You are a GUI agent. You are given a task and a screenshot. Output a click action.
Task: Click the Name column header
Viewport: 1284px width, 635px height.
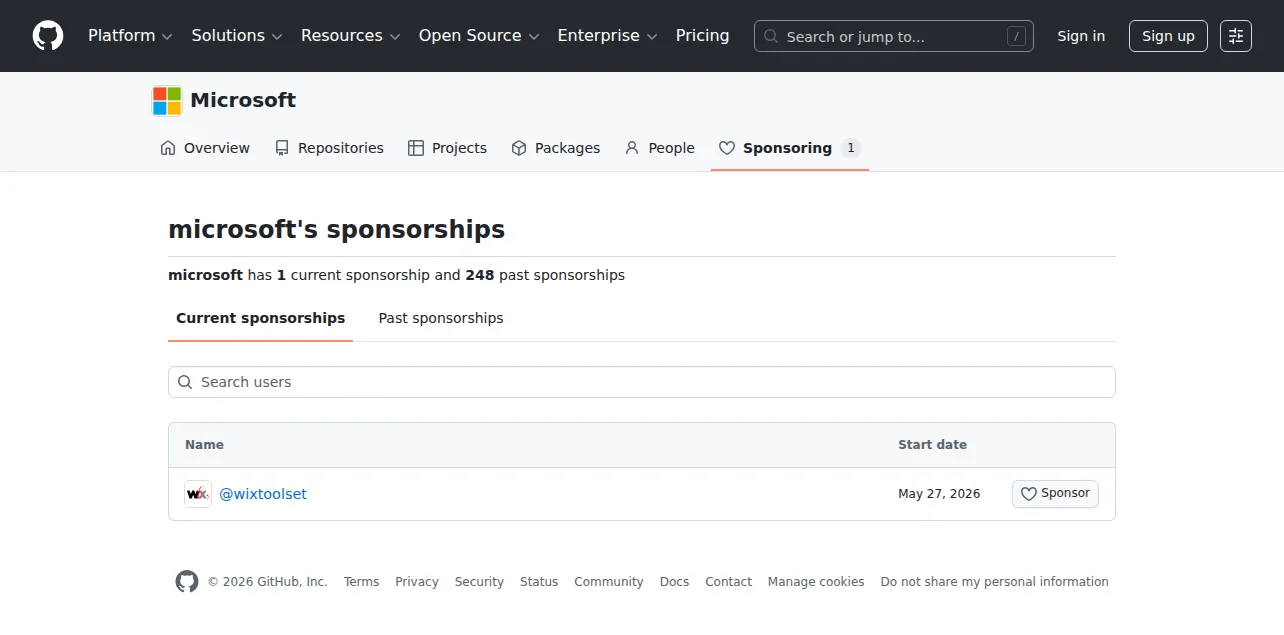pos(204,445)
